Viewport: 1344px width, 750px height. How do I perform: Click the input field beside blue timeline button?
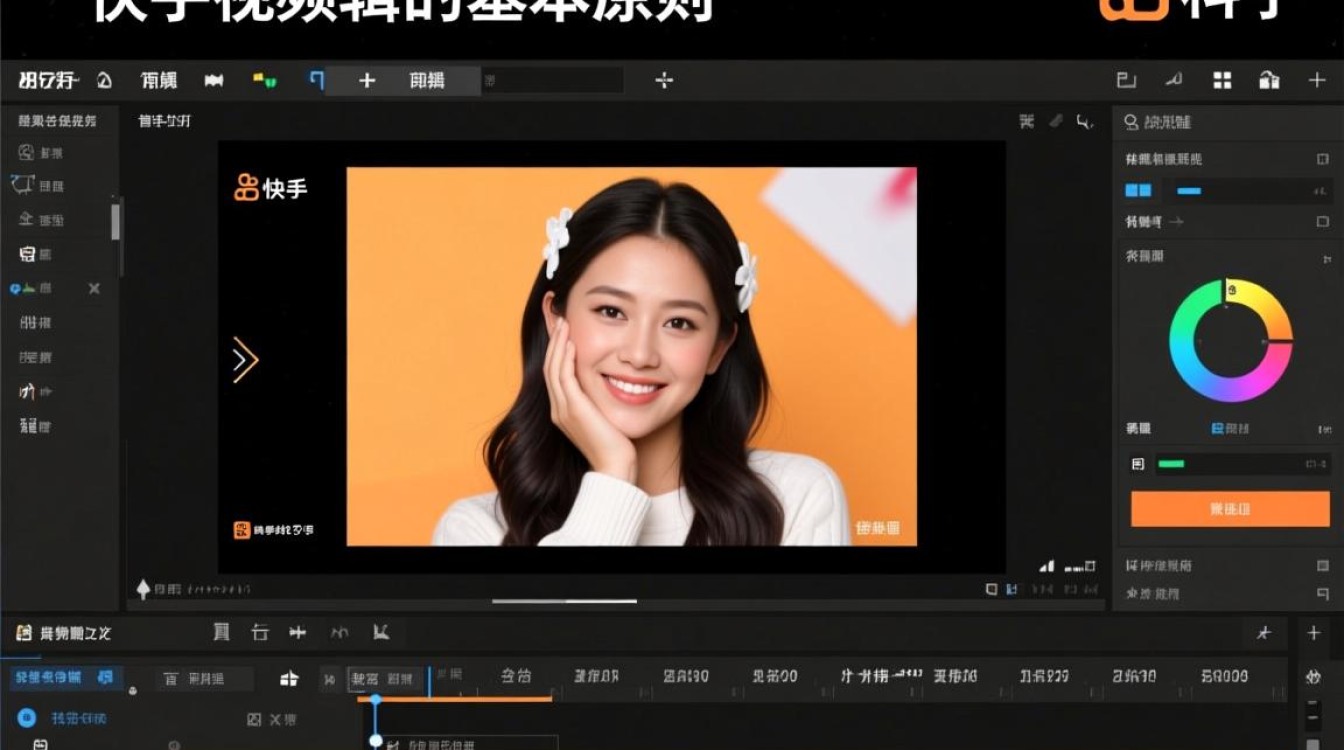(205, 679)
